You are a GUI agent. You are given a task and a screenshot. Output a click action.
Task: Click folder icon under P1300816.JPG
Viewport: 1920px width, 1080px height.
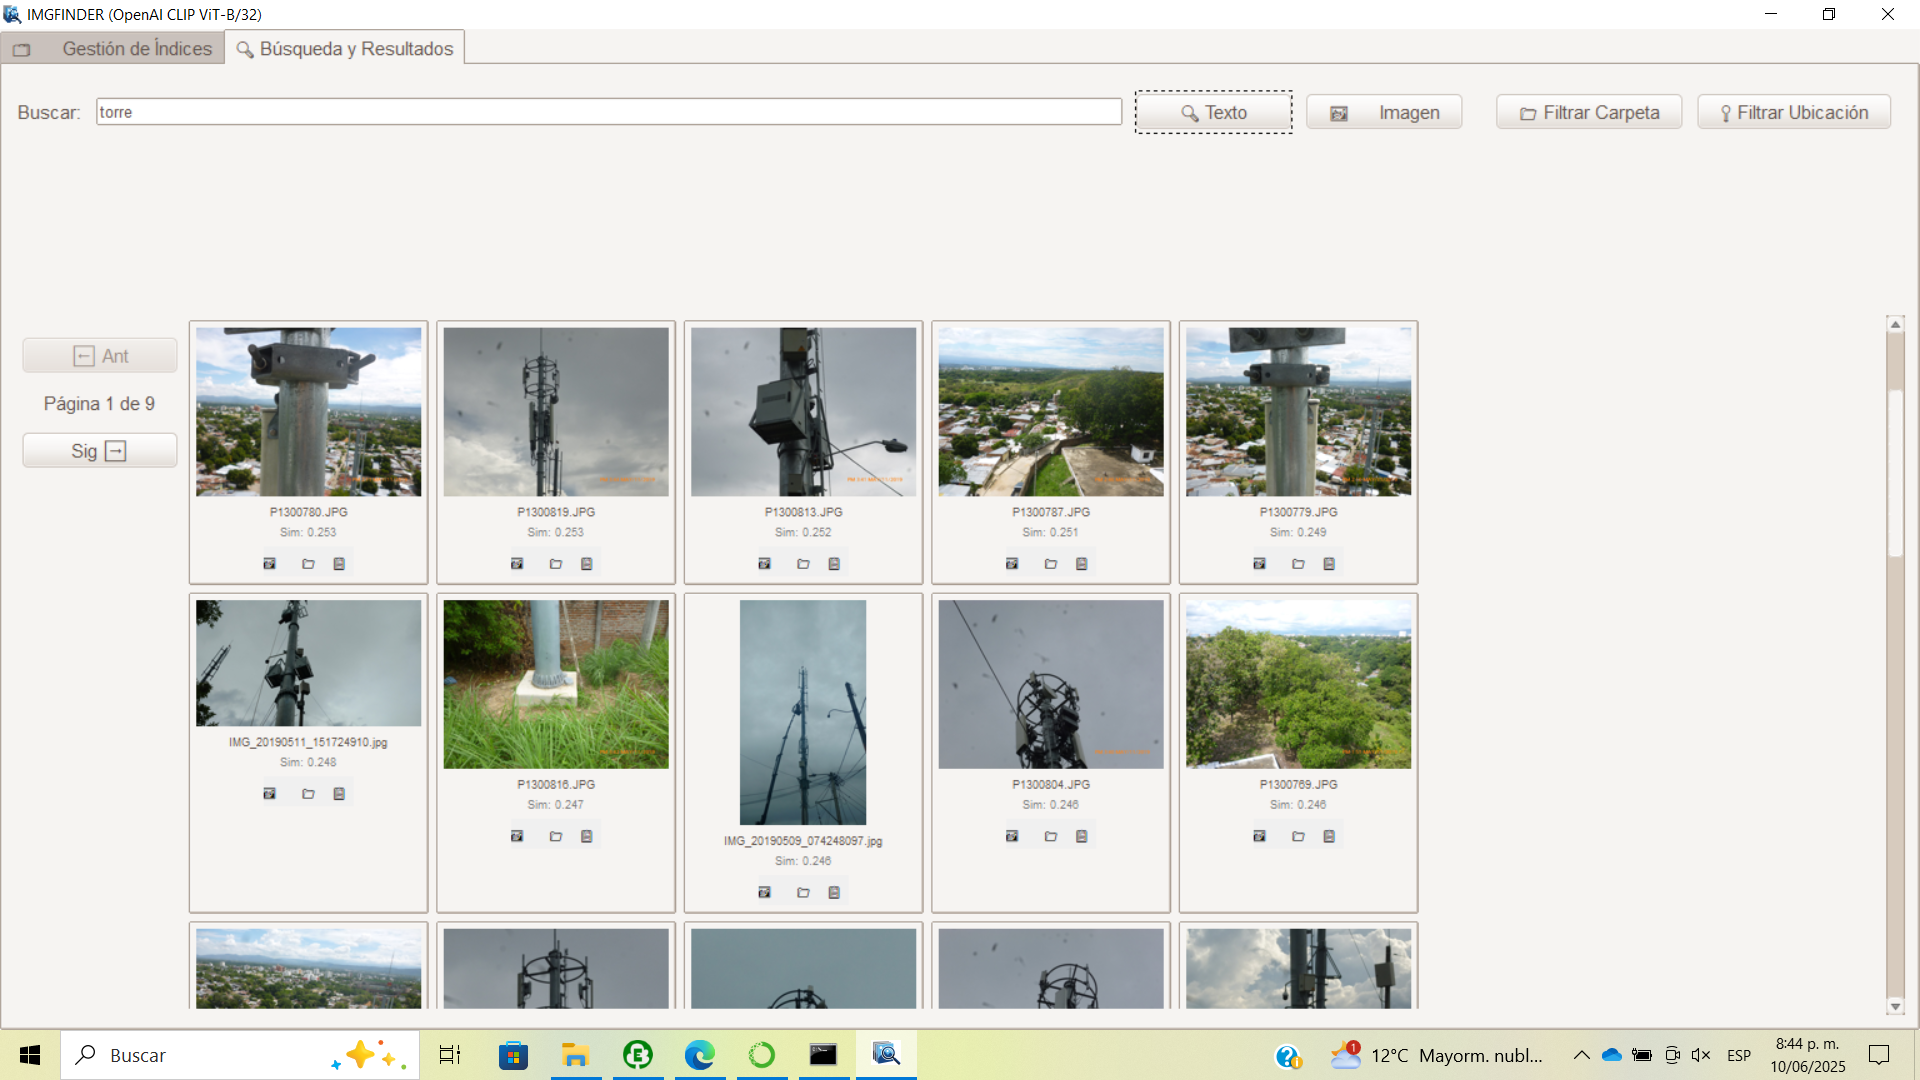556,837
